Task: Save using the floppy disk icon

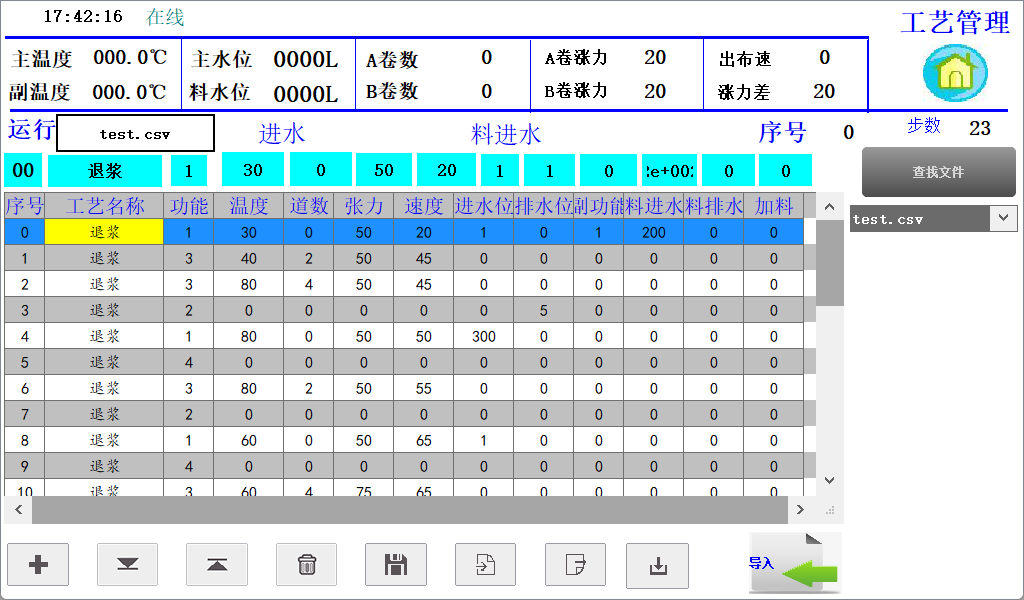Action: point(396,565)
